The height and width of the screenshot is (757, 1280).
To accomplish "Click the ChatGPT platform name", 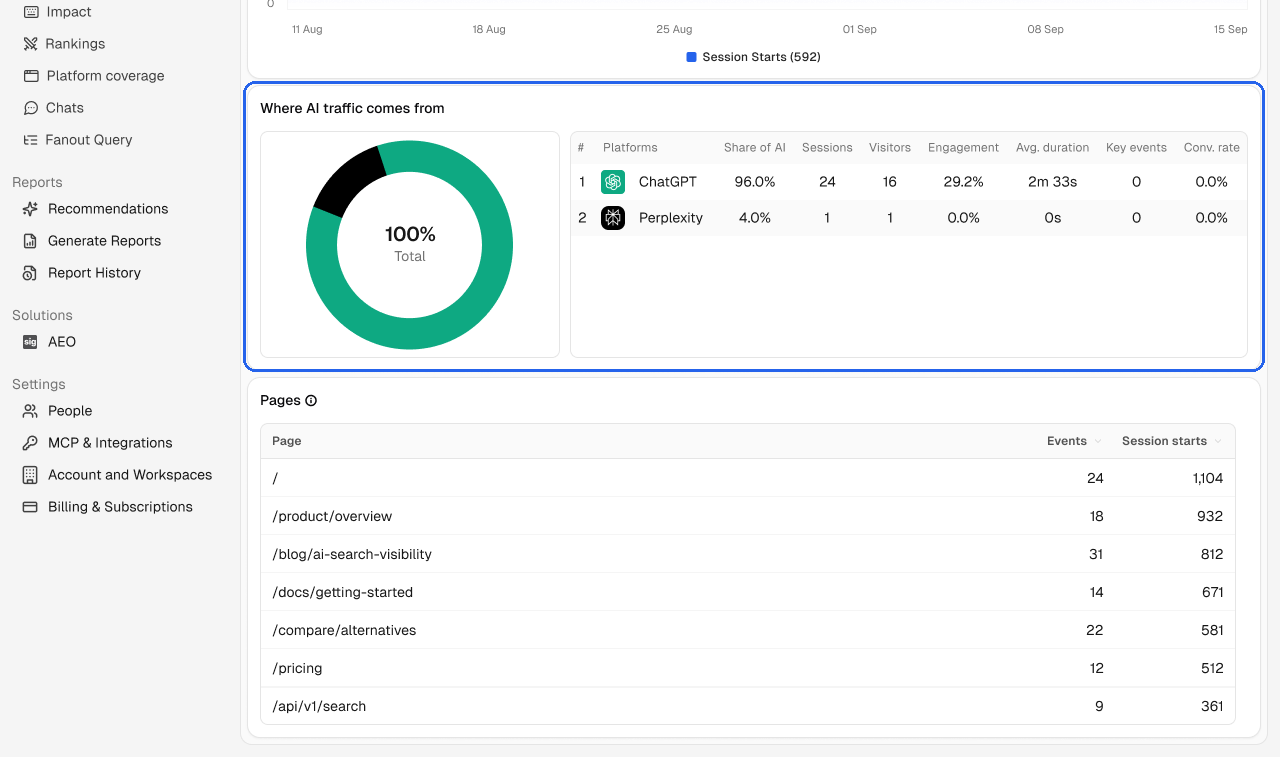I will (668, 182).
